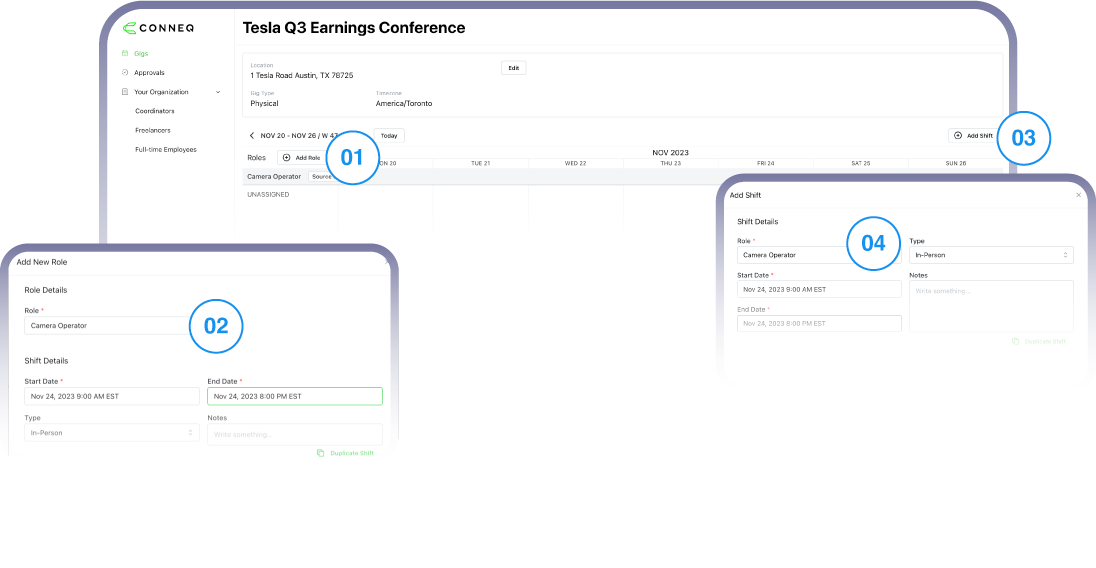Screen dimensions: 1096x568
Task: Click the Role field in Add Shift dialog
Action: [x=819, y=255]
